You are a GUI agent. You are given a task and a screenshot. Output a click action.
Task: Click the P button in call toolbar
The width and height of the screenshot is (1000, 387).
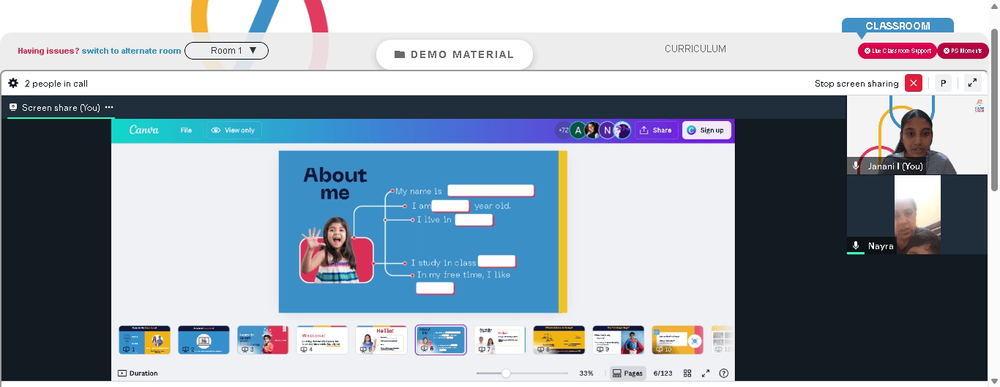(943, 83)
